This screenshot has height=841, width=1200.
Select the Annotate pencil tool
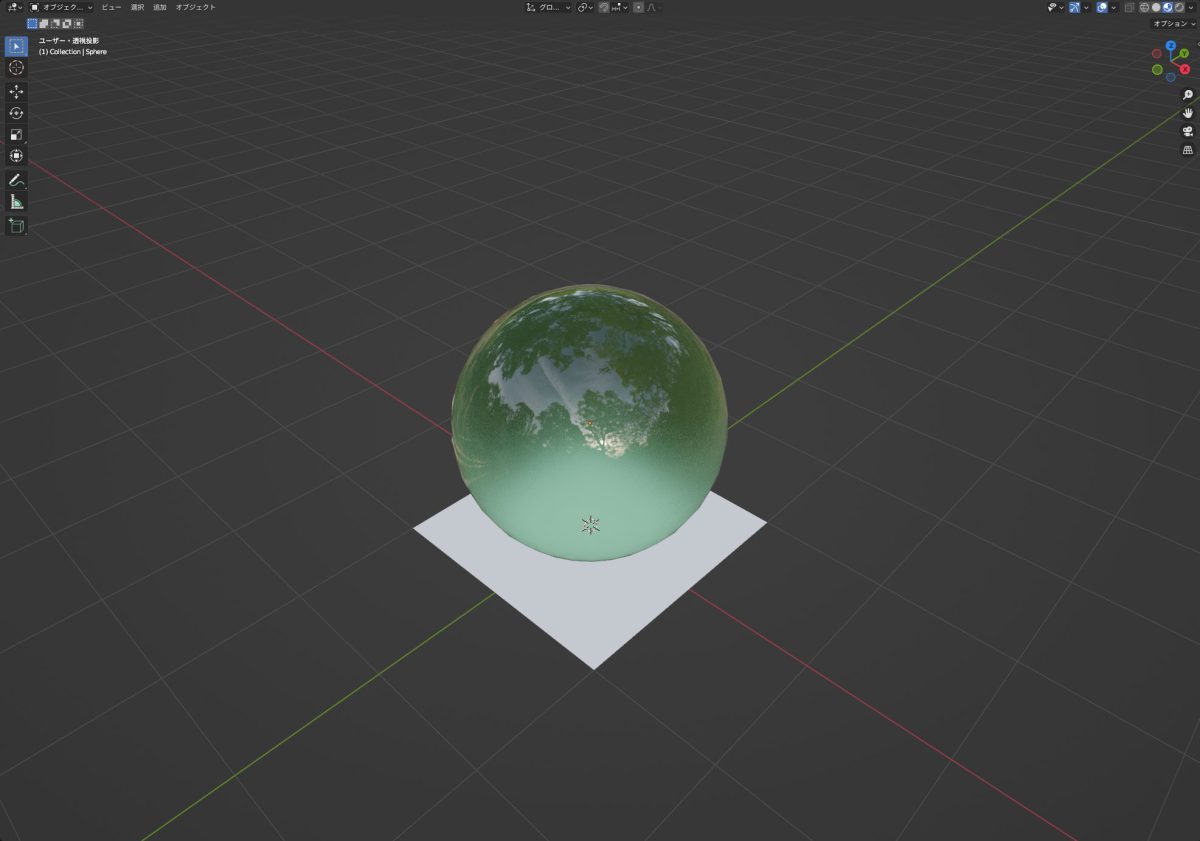[16, 180]
